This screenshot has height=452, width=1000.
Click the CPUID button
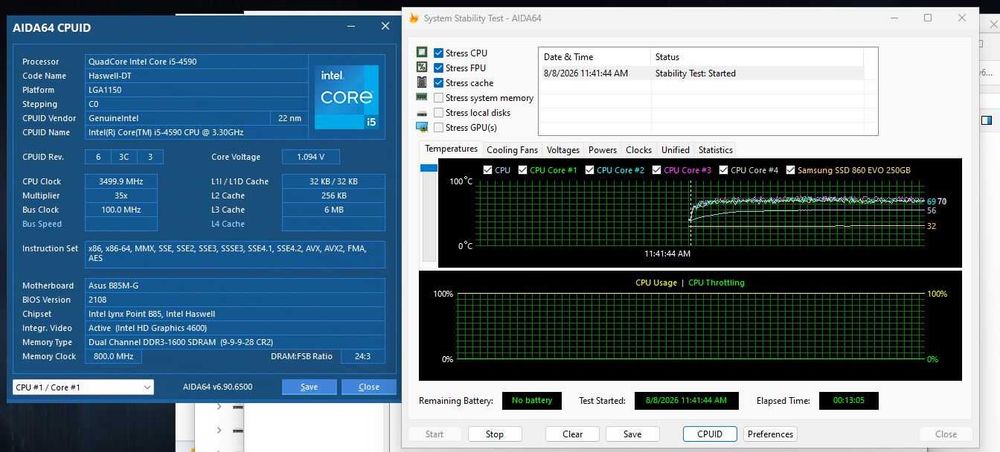(710, 434)
